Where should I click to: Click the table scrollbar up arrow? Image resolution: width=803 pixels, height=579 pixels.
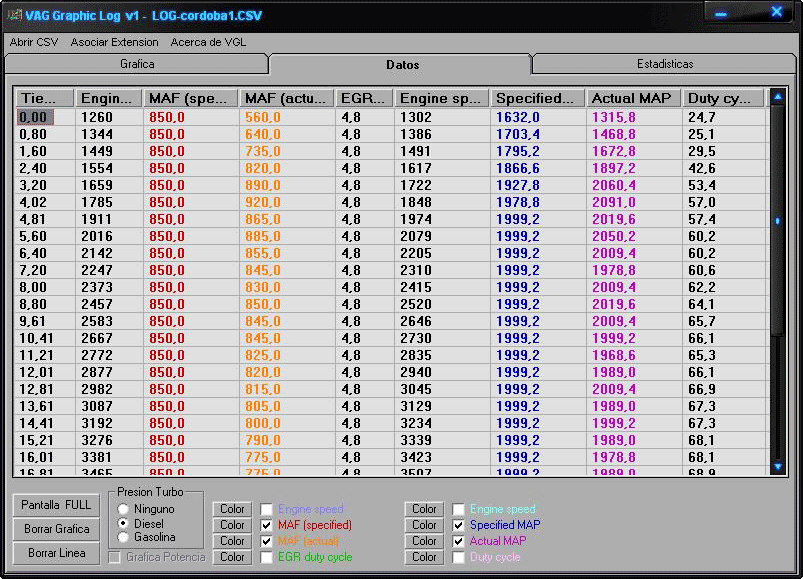point(777,97)
